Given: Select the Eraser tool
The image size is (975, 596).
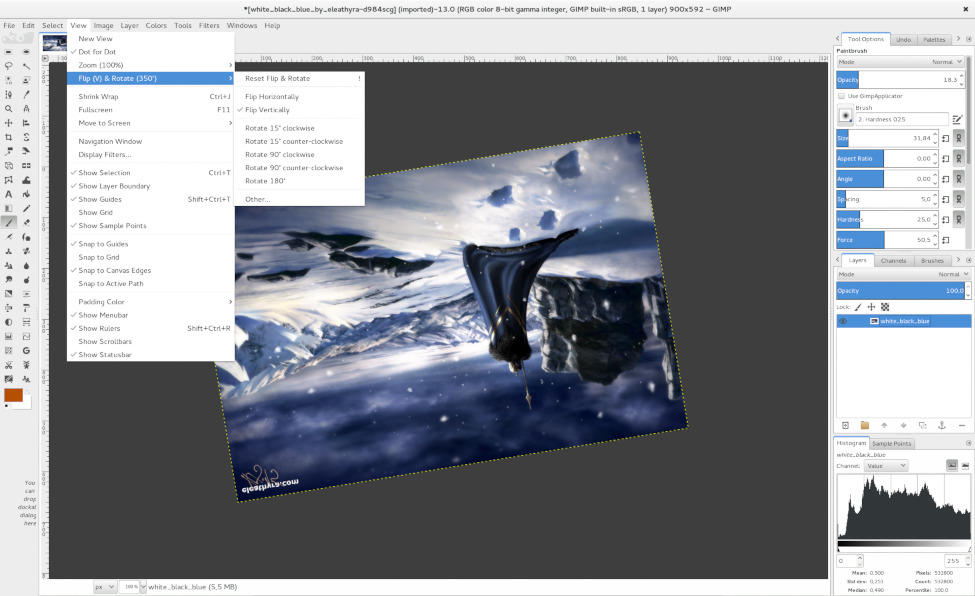Looking at the screenshot, I should [x=25, y=222].
